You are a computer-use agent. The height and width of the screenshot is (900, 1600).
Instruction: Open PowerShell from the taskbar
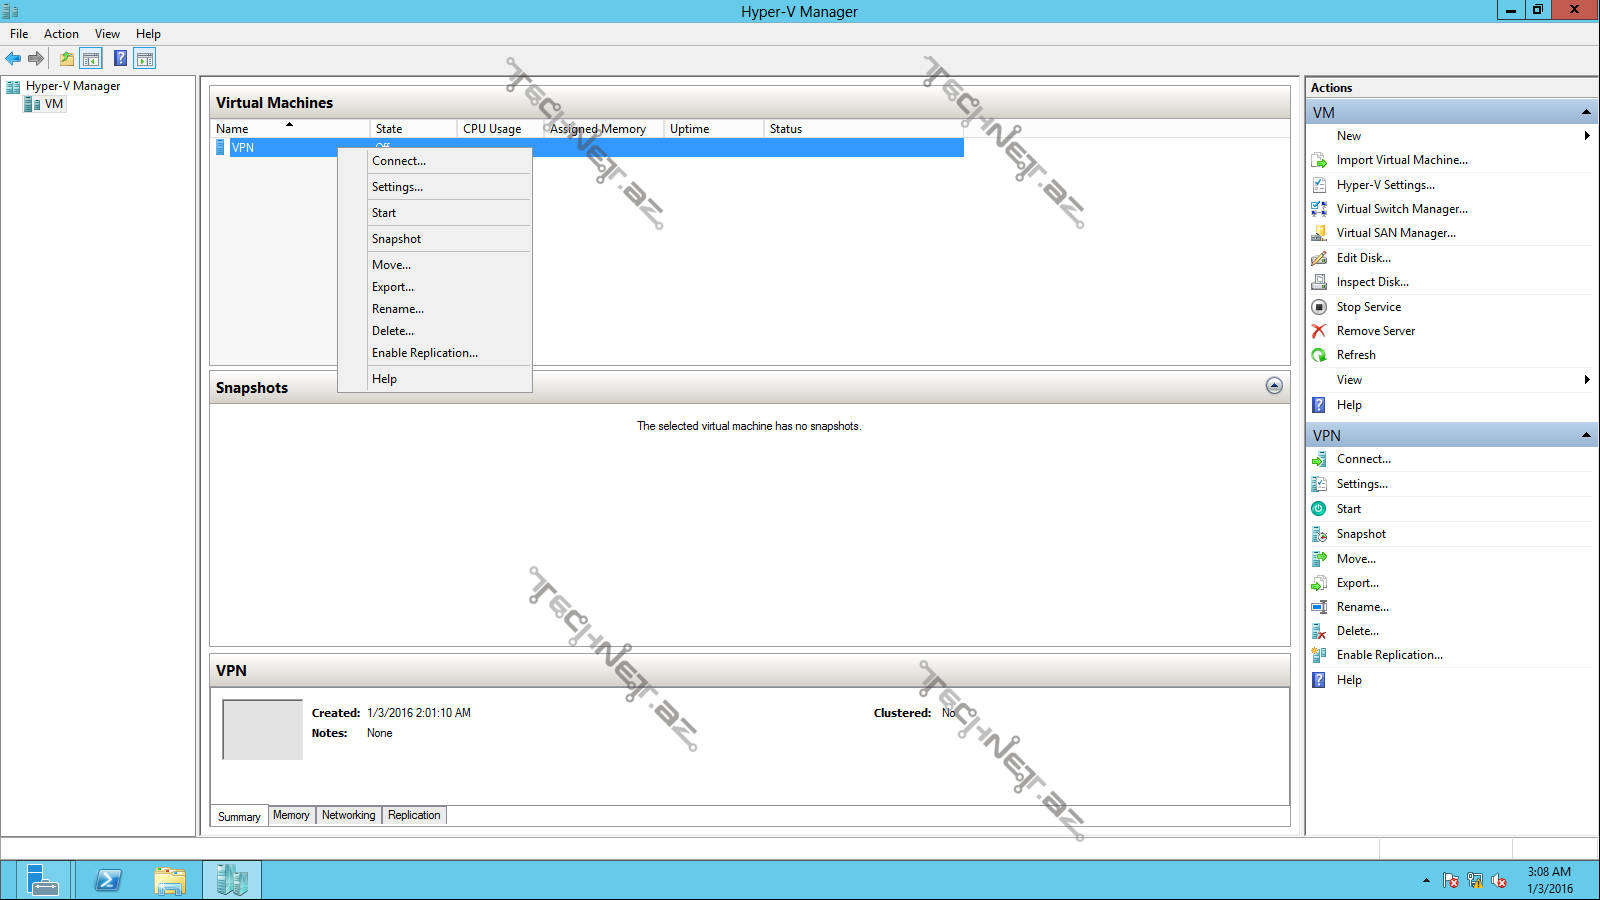tap(108, 880)
